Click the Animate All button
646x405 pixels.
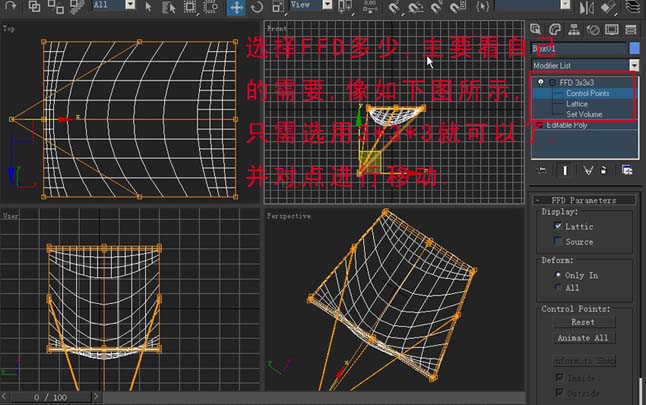pyautogui.click(x=583, y=338)
